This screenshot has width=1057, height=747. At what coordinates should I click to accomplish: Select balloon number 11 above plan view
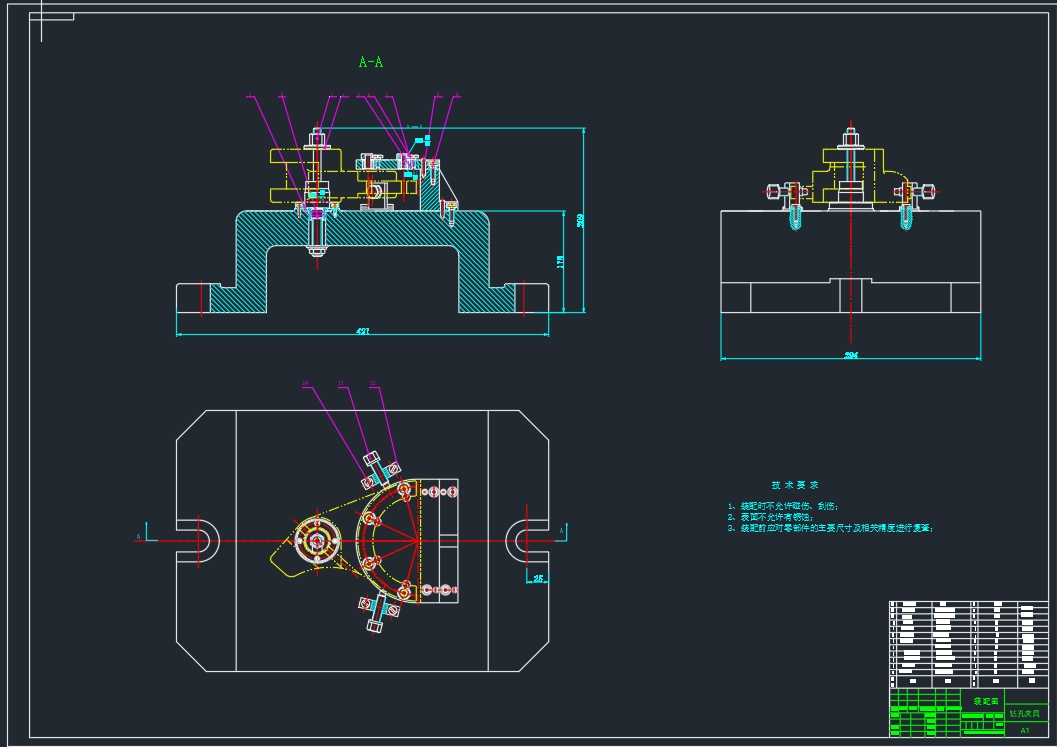pyautogui.click(x=340, y=384)
